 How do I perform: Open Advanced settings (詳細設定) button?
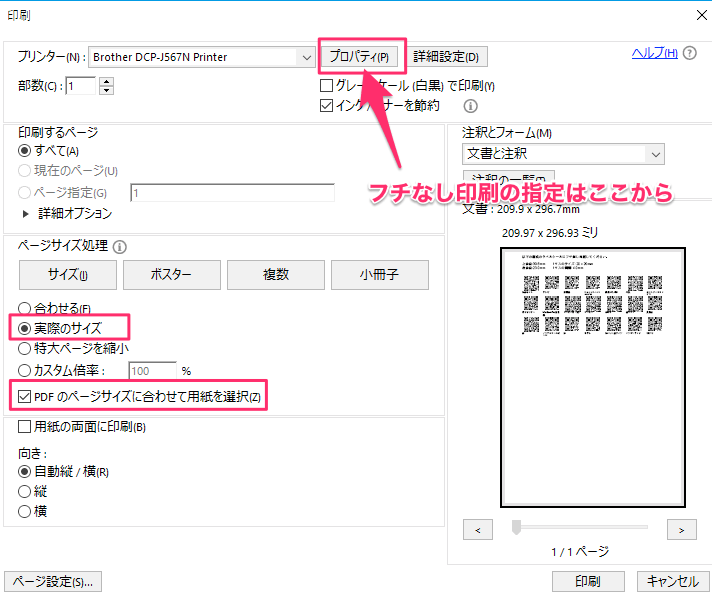pos(446,57)
